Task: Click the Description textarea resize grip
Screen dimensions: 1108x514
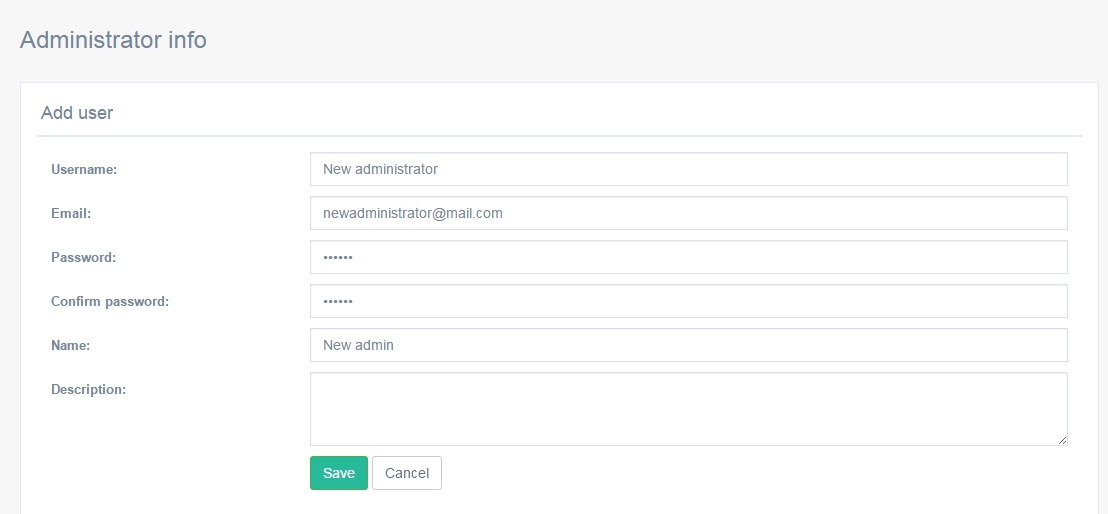Action: [1062, 440]
